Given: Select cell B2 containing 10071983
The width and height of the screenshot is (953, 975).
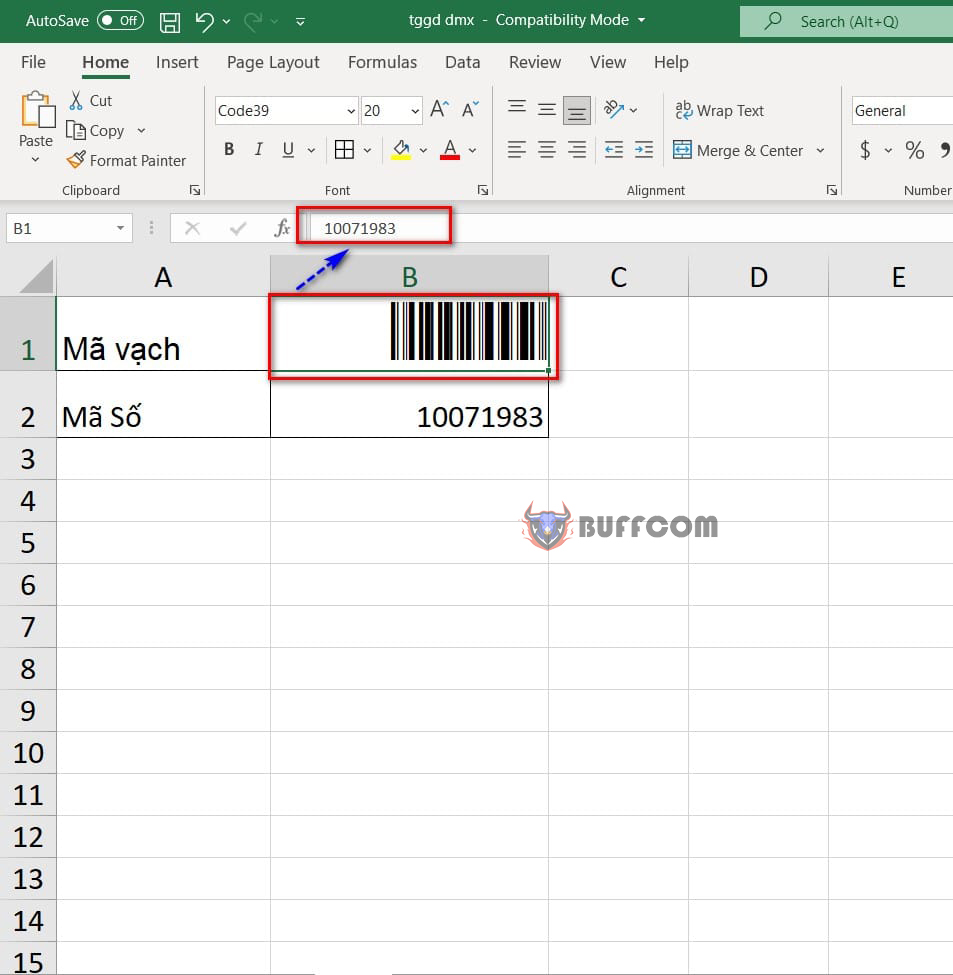Looking at the screenshot, I should click(x=410, y=404).
